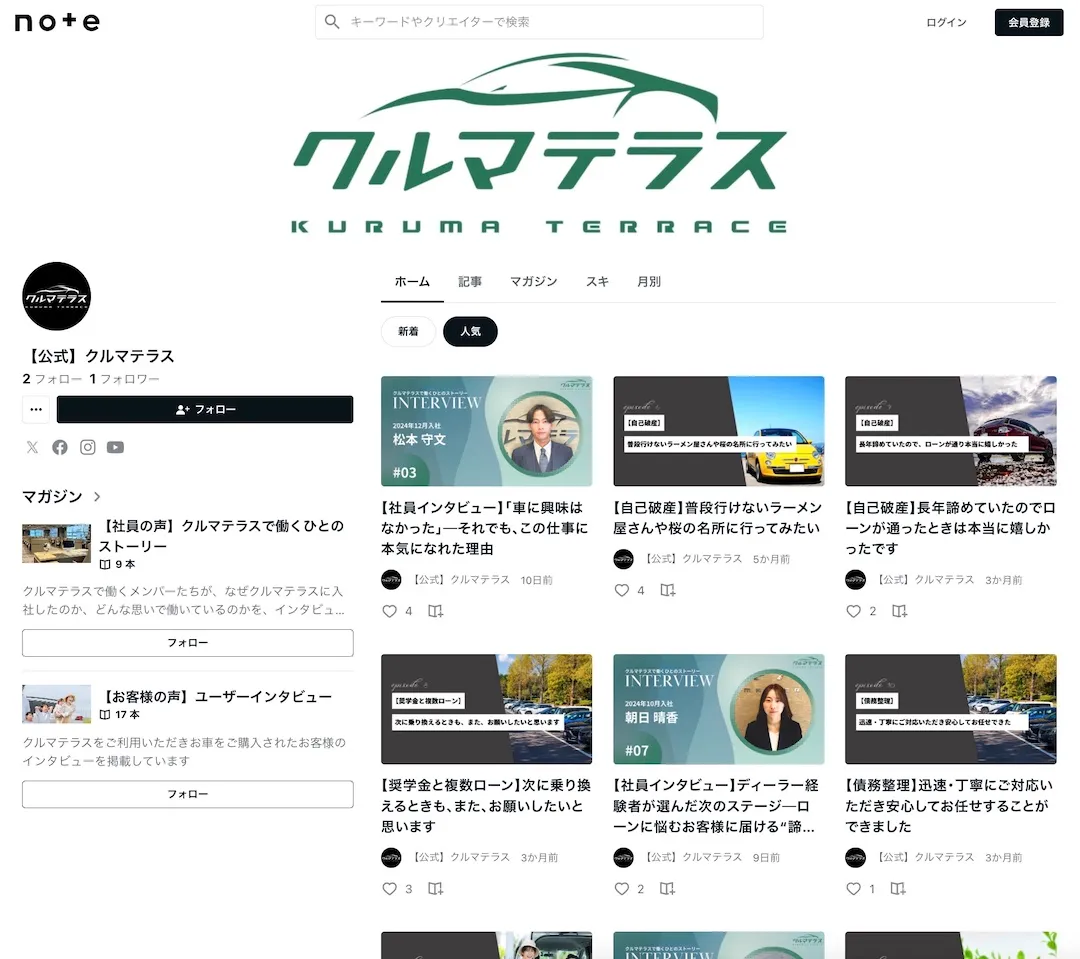The height and width of the screenshot is (959, 1080).
Task: Like the 松本 守文 interview article
Action: [x=390, y=611]
